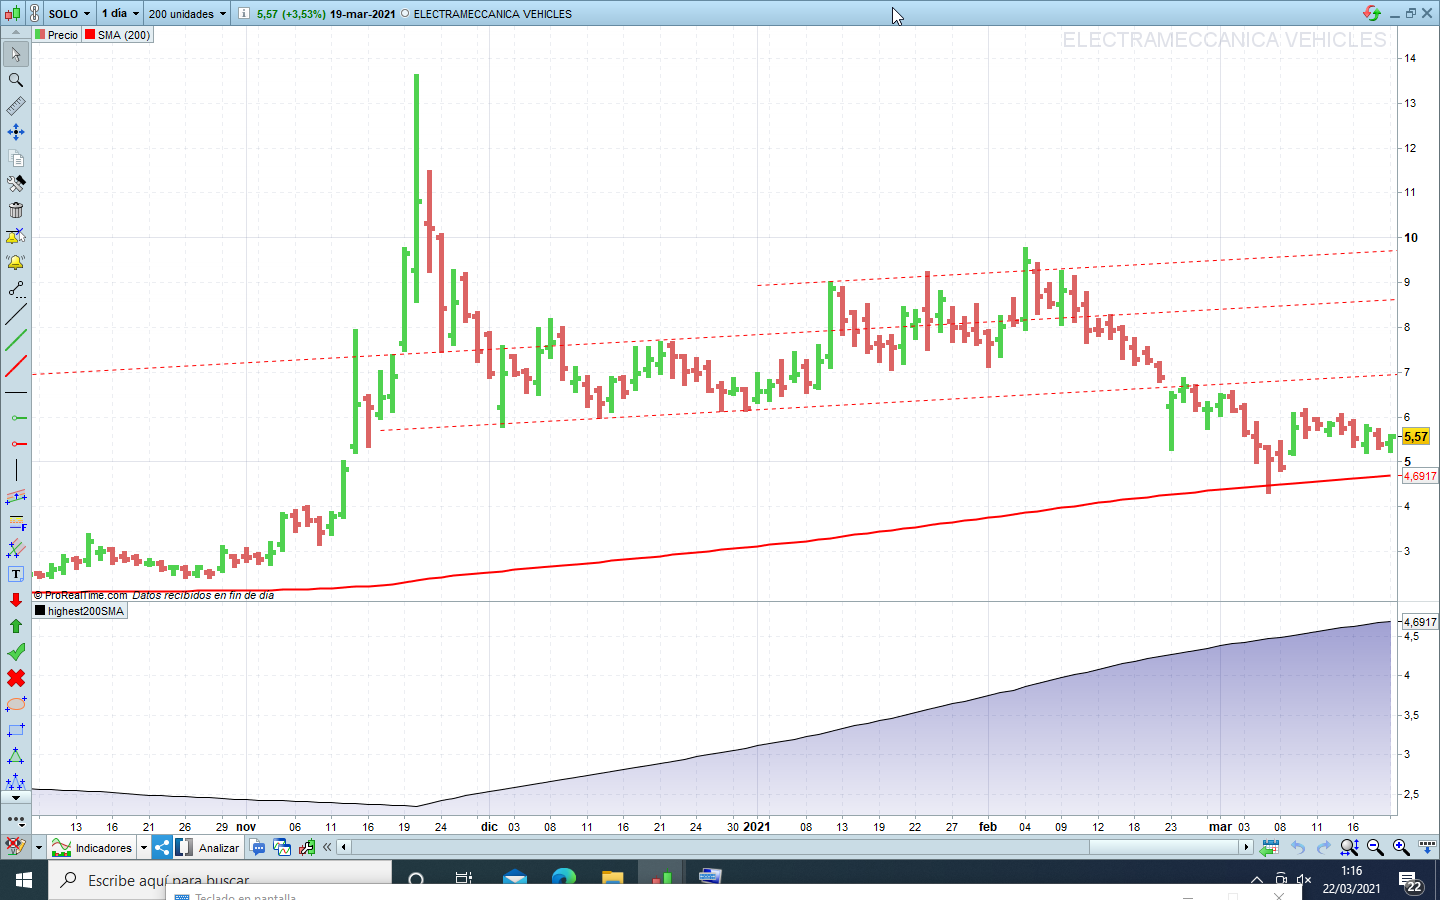Screen dimensions: 1440x900
Task: Expand the Indicadores dropdown arrow
Action: pyautogui.click(x=143, y=848)
